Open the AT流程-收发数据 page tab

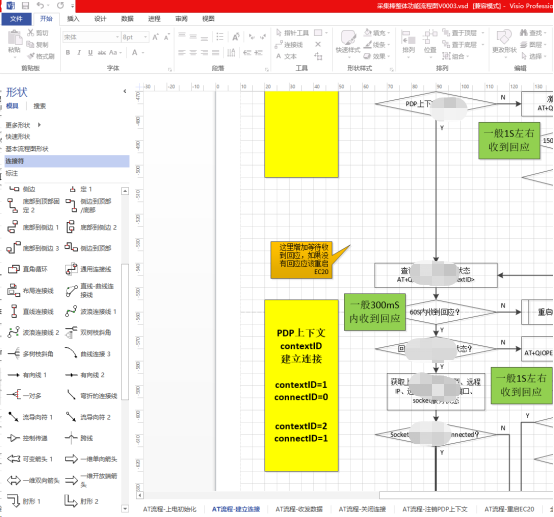299,509
